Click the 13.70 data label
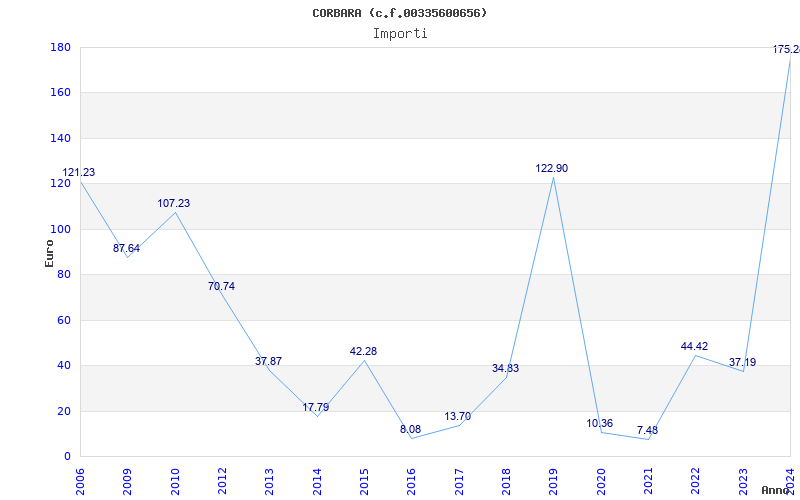The height and width of the screenshot is (500, 800). click(x=458, y=416)
